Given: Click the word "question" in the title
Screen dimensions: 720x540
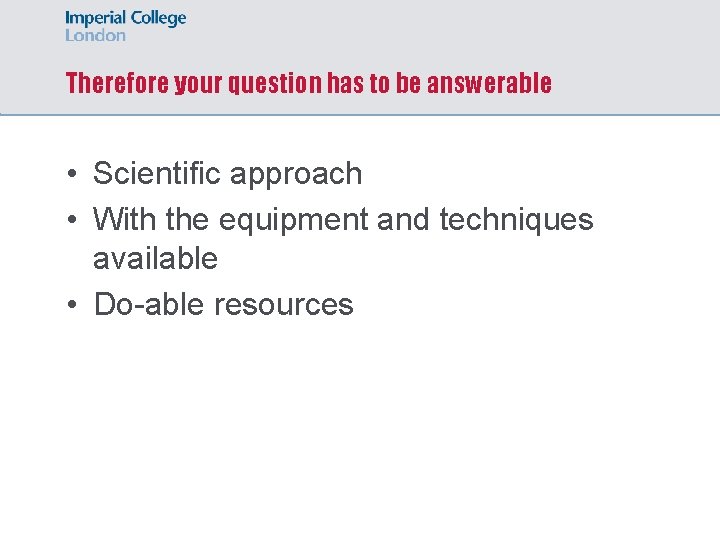Looking at the screenshot, I should pyautogui.click(x=275, y=84).
